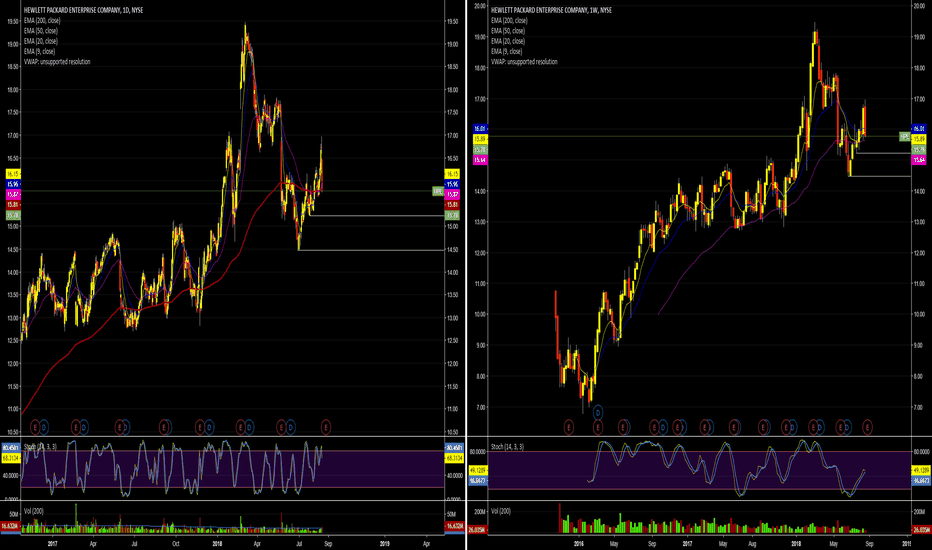Select EMA (50, close) legend on daily chart

point(40,30)
